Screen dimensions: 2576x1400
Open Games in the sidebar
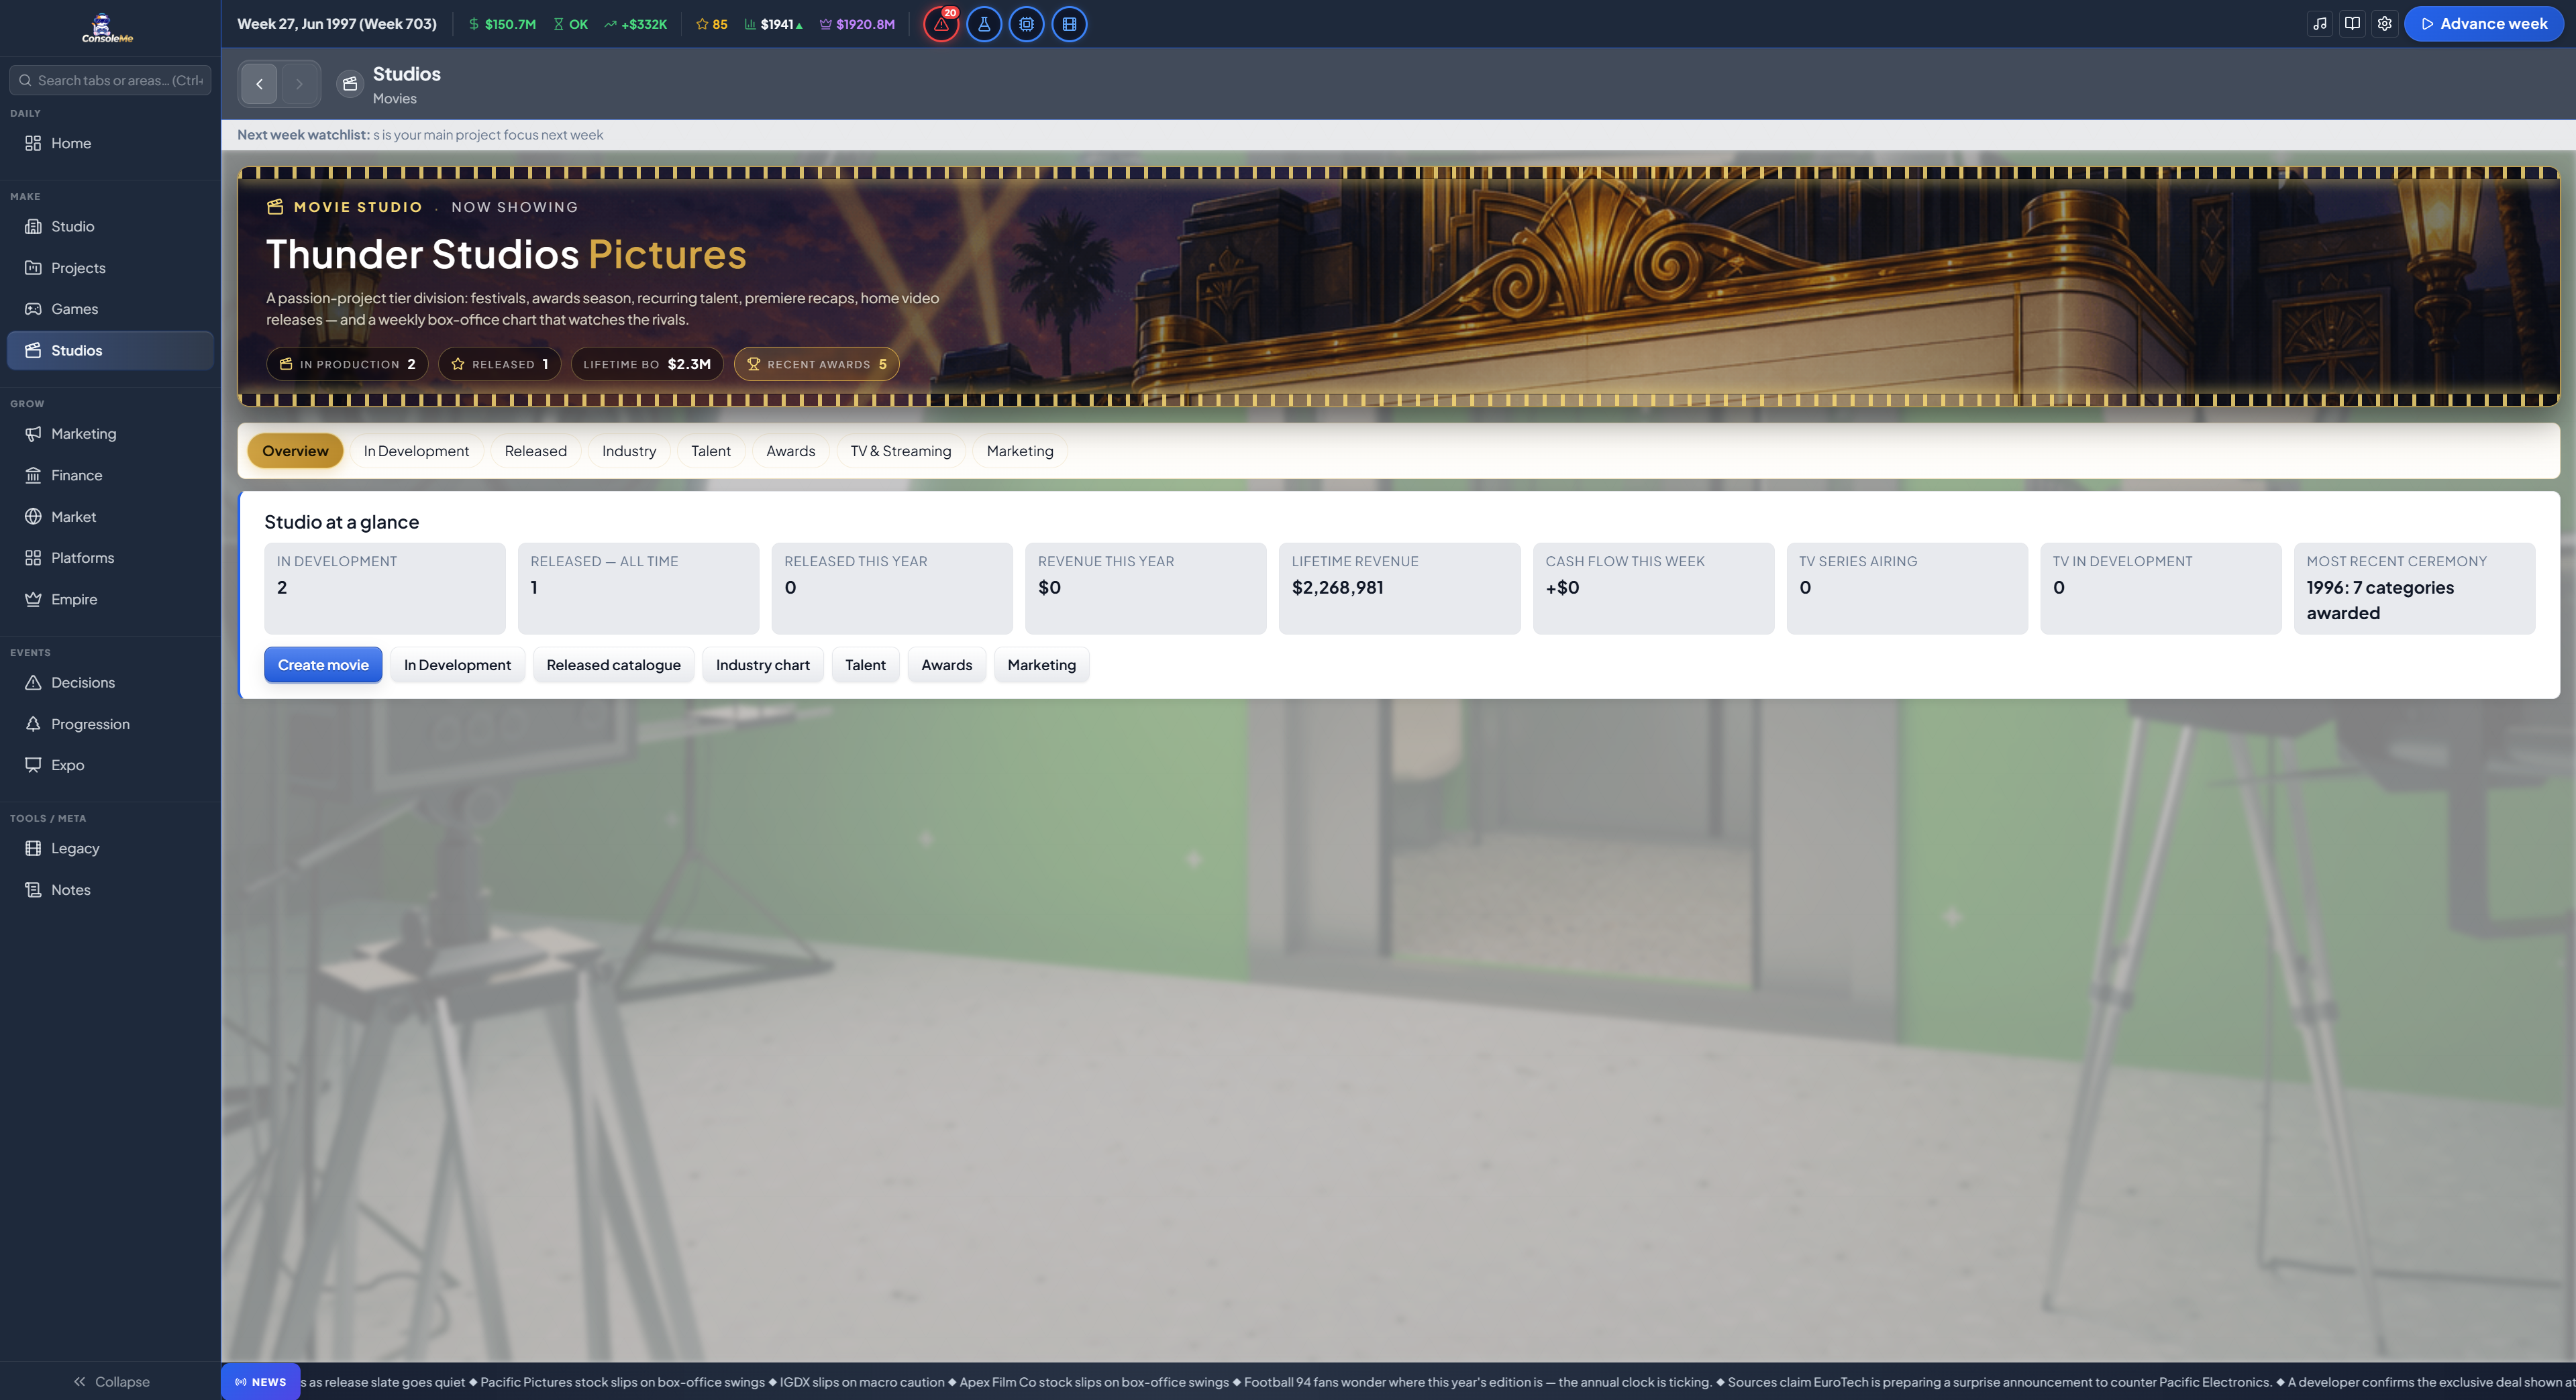click(x=110, y=309)
